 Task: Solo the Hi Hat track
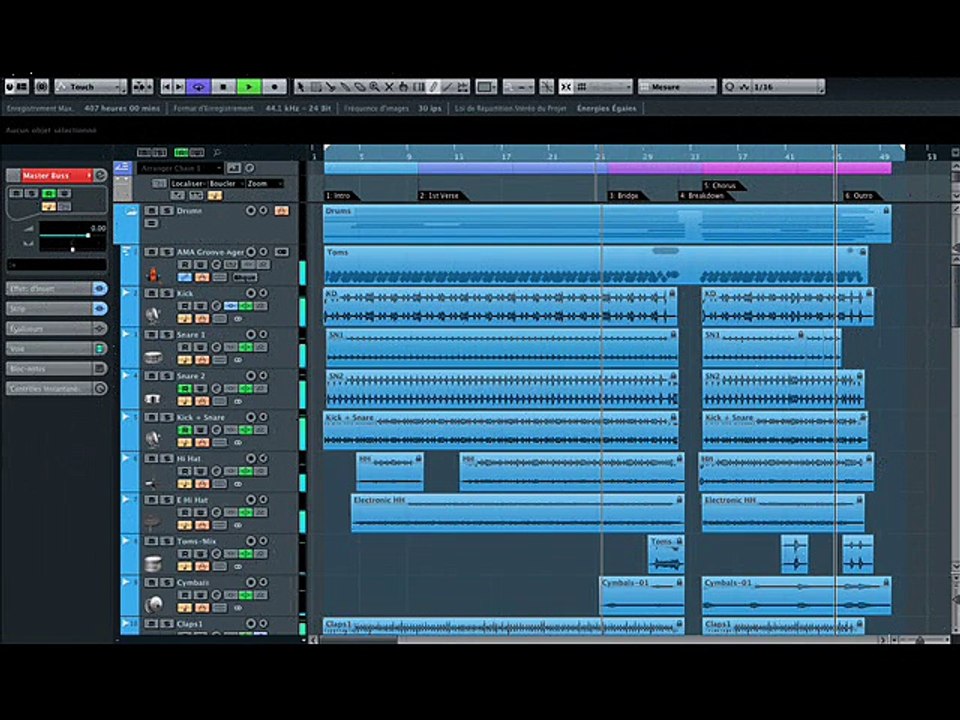click(166, 458)
